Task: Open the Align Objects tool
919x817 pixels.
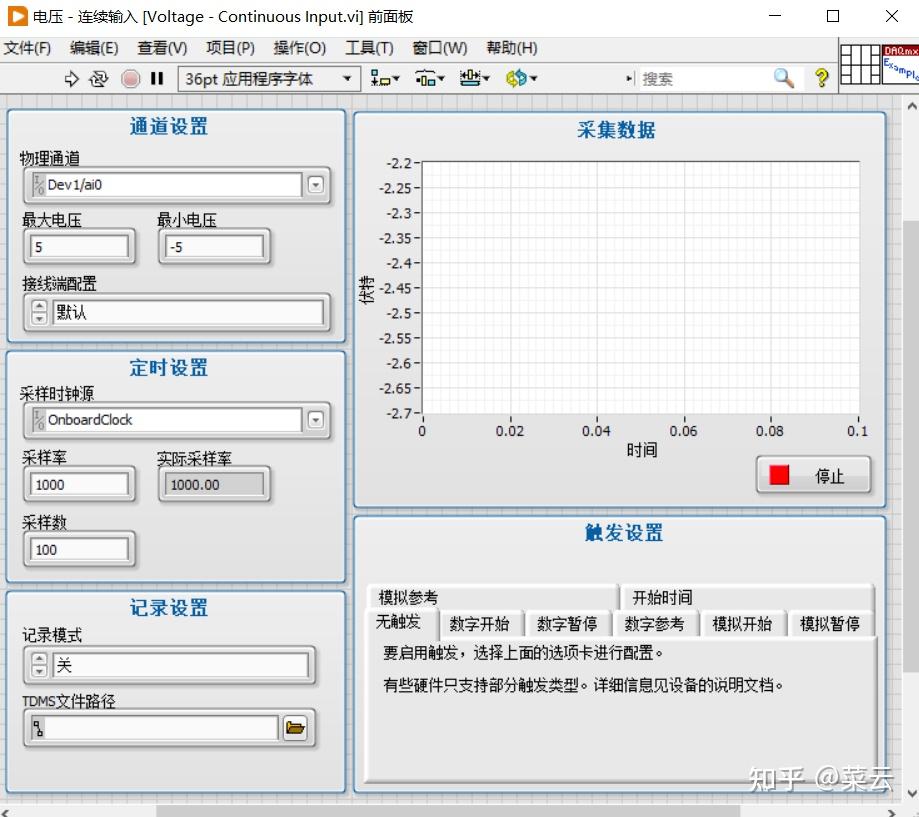Action: pyautogui.click(x=384, y=78)
